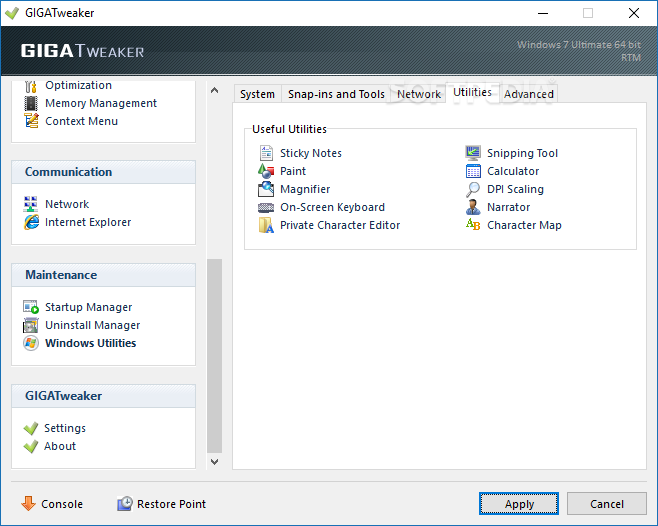658x526 pixels.
Task: Launch Magnifier utility link
Action: tap(305, 189)
